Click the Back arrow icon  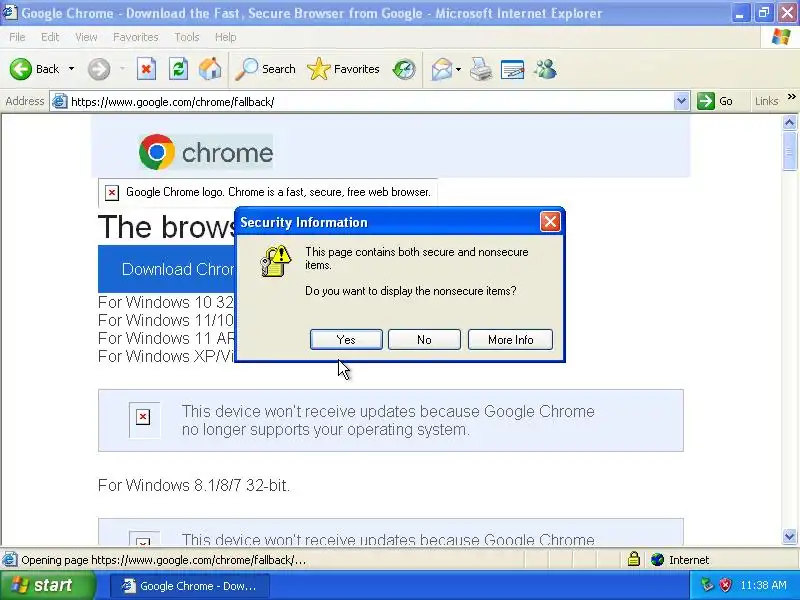(20, 69)
